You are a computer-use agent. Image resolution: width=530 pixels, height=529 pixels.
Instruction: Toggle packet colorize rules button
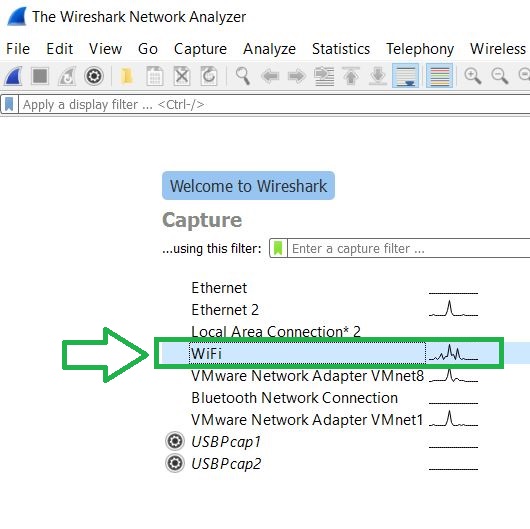pyautogui.click(x=439, y=76)
